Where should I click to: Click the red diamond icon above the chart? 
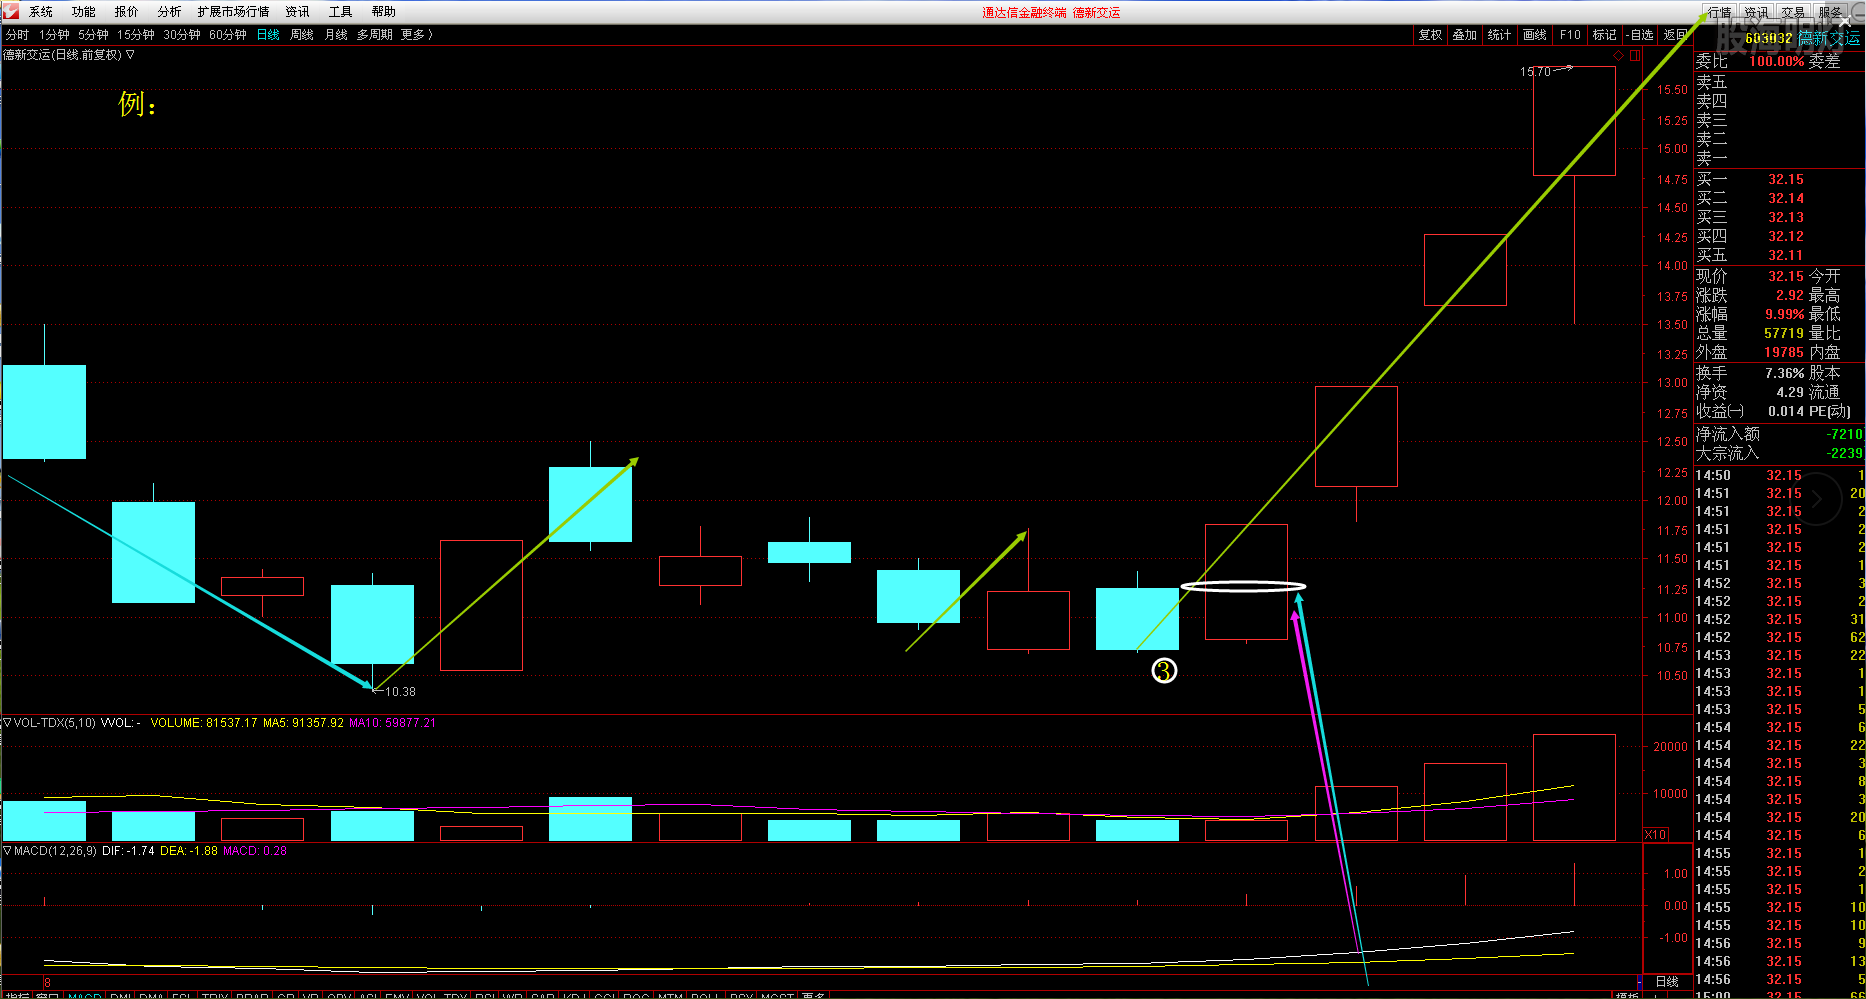pos(1619,56)
